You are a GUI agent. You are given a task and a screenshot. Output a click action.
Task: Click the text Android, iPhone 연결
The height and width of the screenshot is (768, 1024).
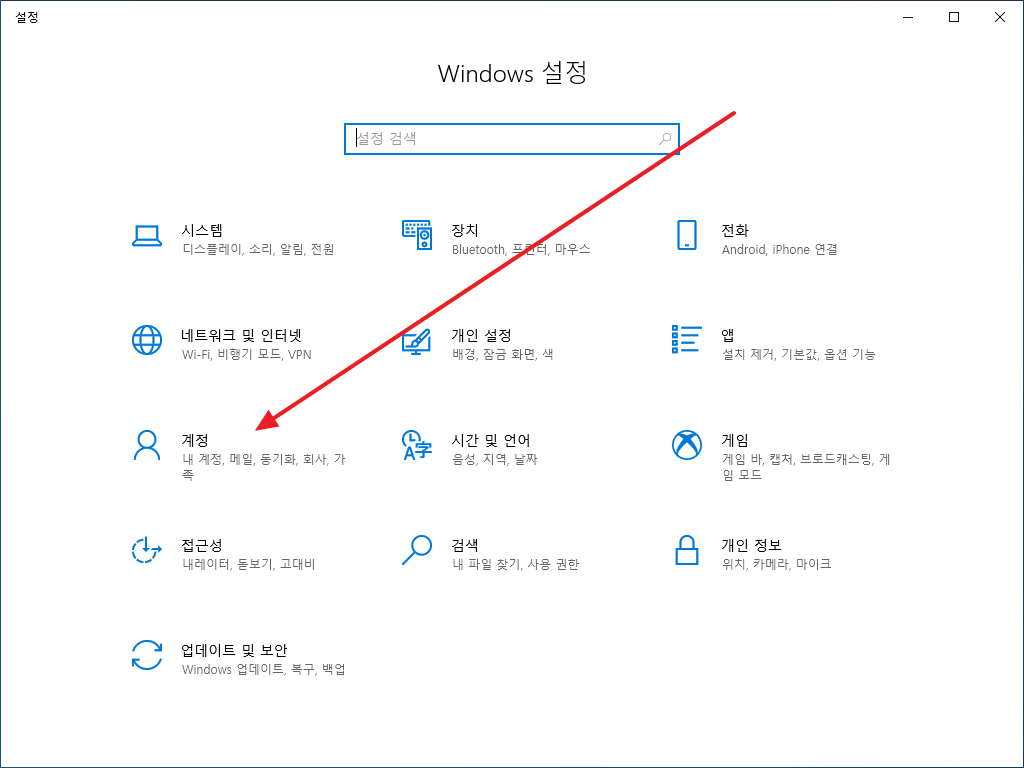(779, 249)
